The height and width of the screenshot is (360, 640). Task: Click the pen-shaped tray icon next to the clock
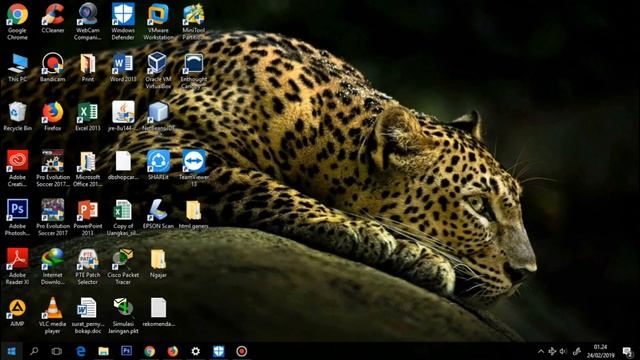click(577, 351)
